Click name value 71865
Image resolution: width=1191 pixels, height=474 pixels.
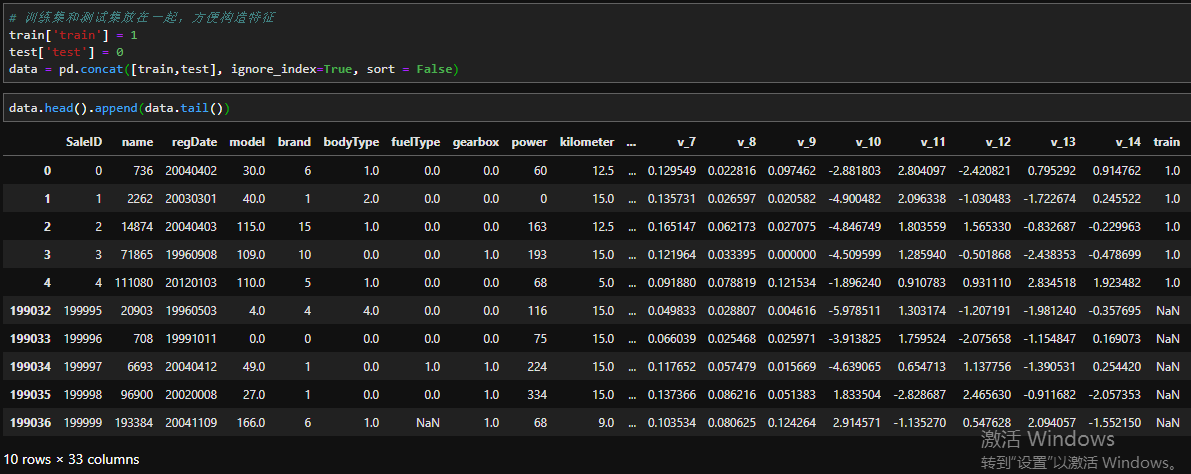pos(136,254)
